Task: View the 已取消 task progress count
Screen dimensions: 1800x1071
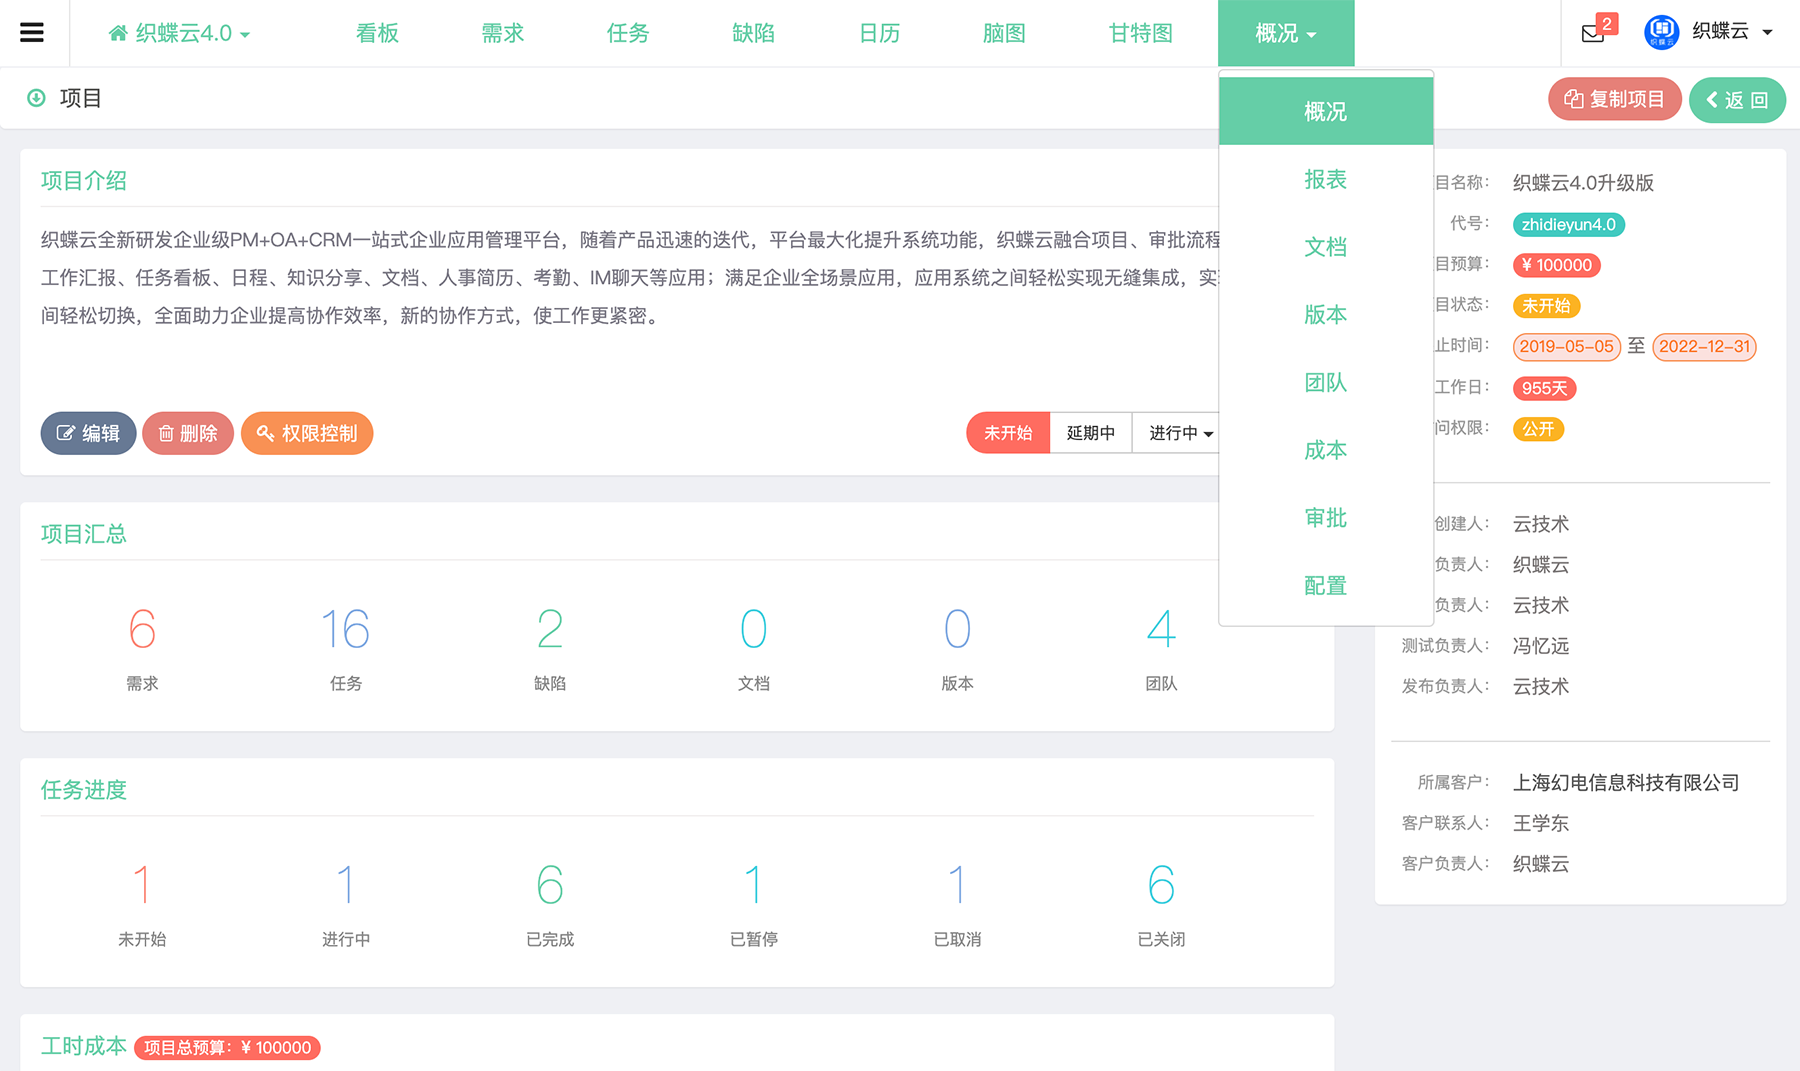Action: [957, 885]
